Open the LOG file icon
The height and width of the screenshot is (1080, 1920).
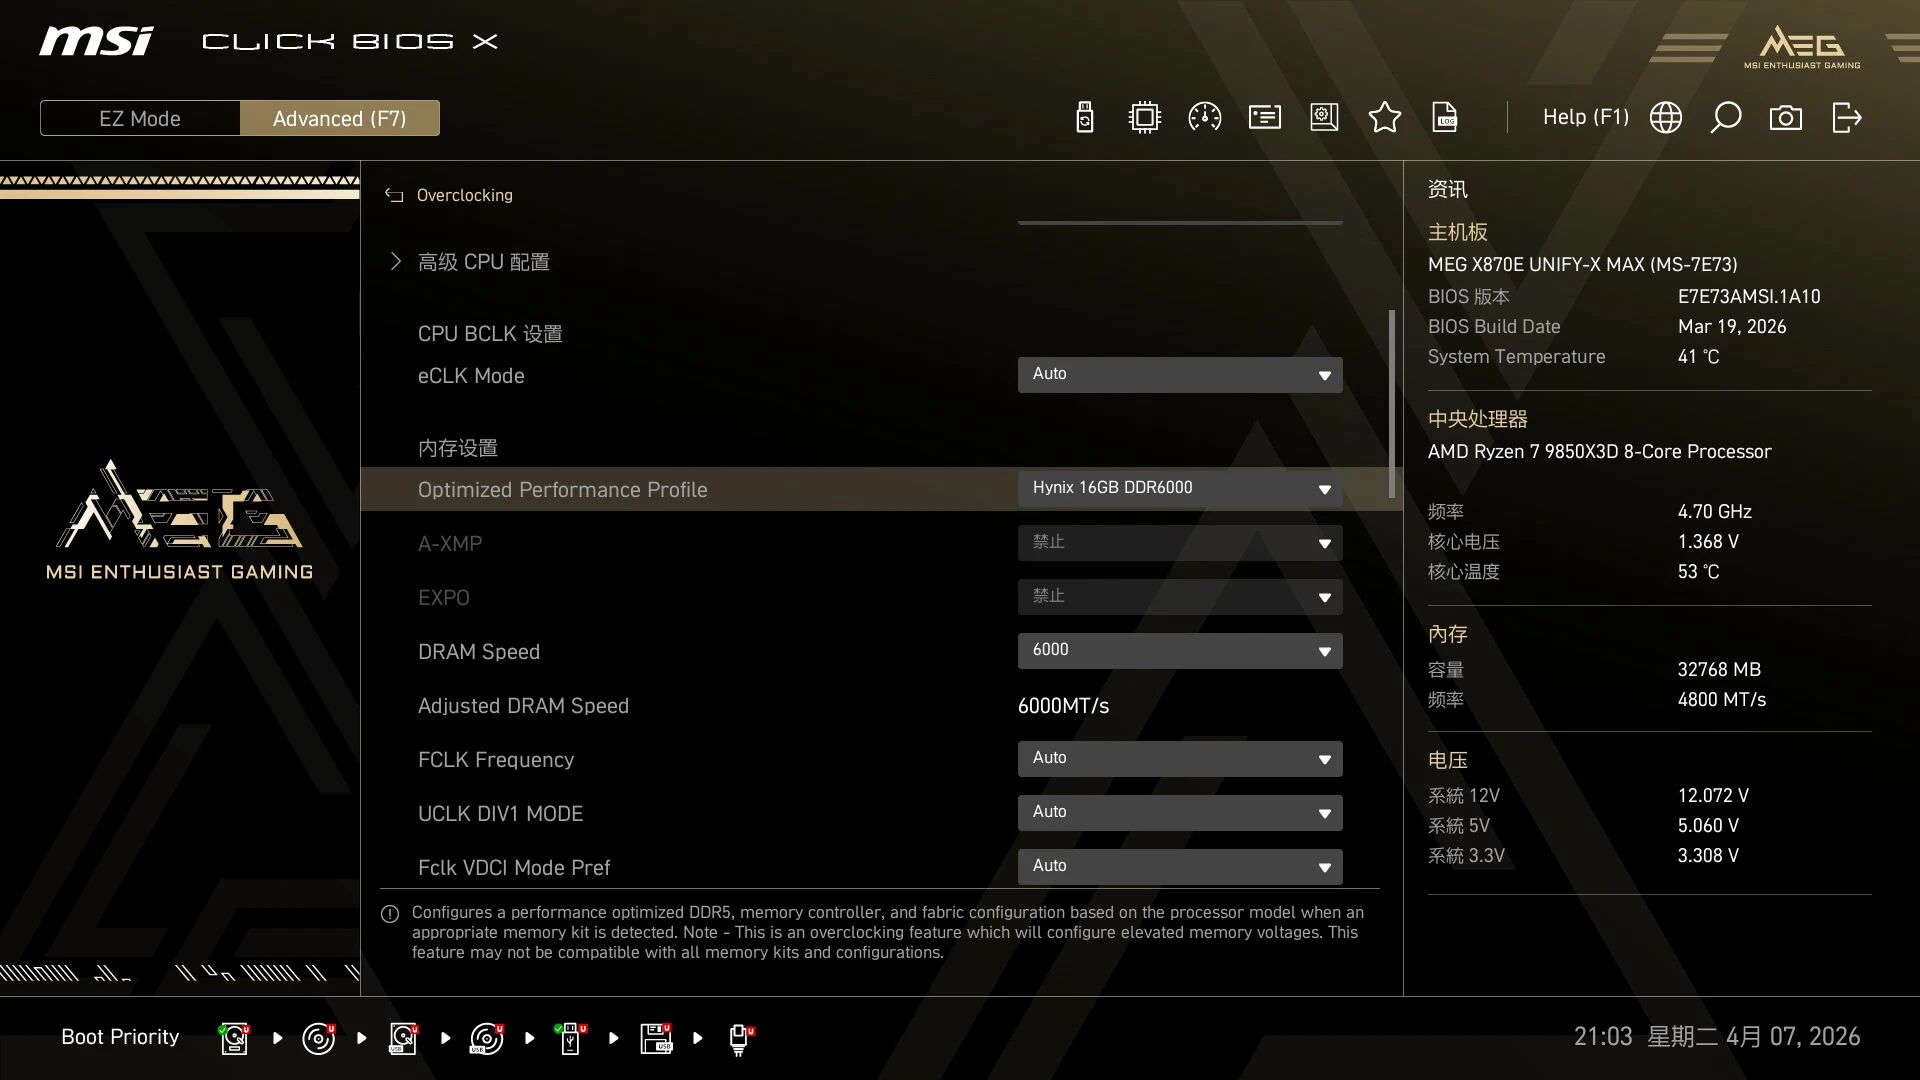point(1444,118)
